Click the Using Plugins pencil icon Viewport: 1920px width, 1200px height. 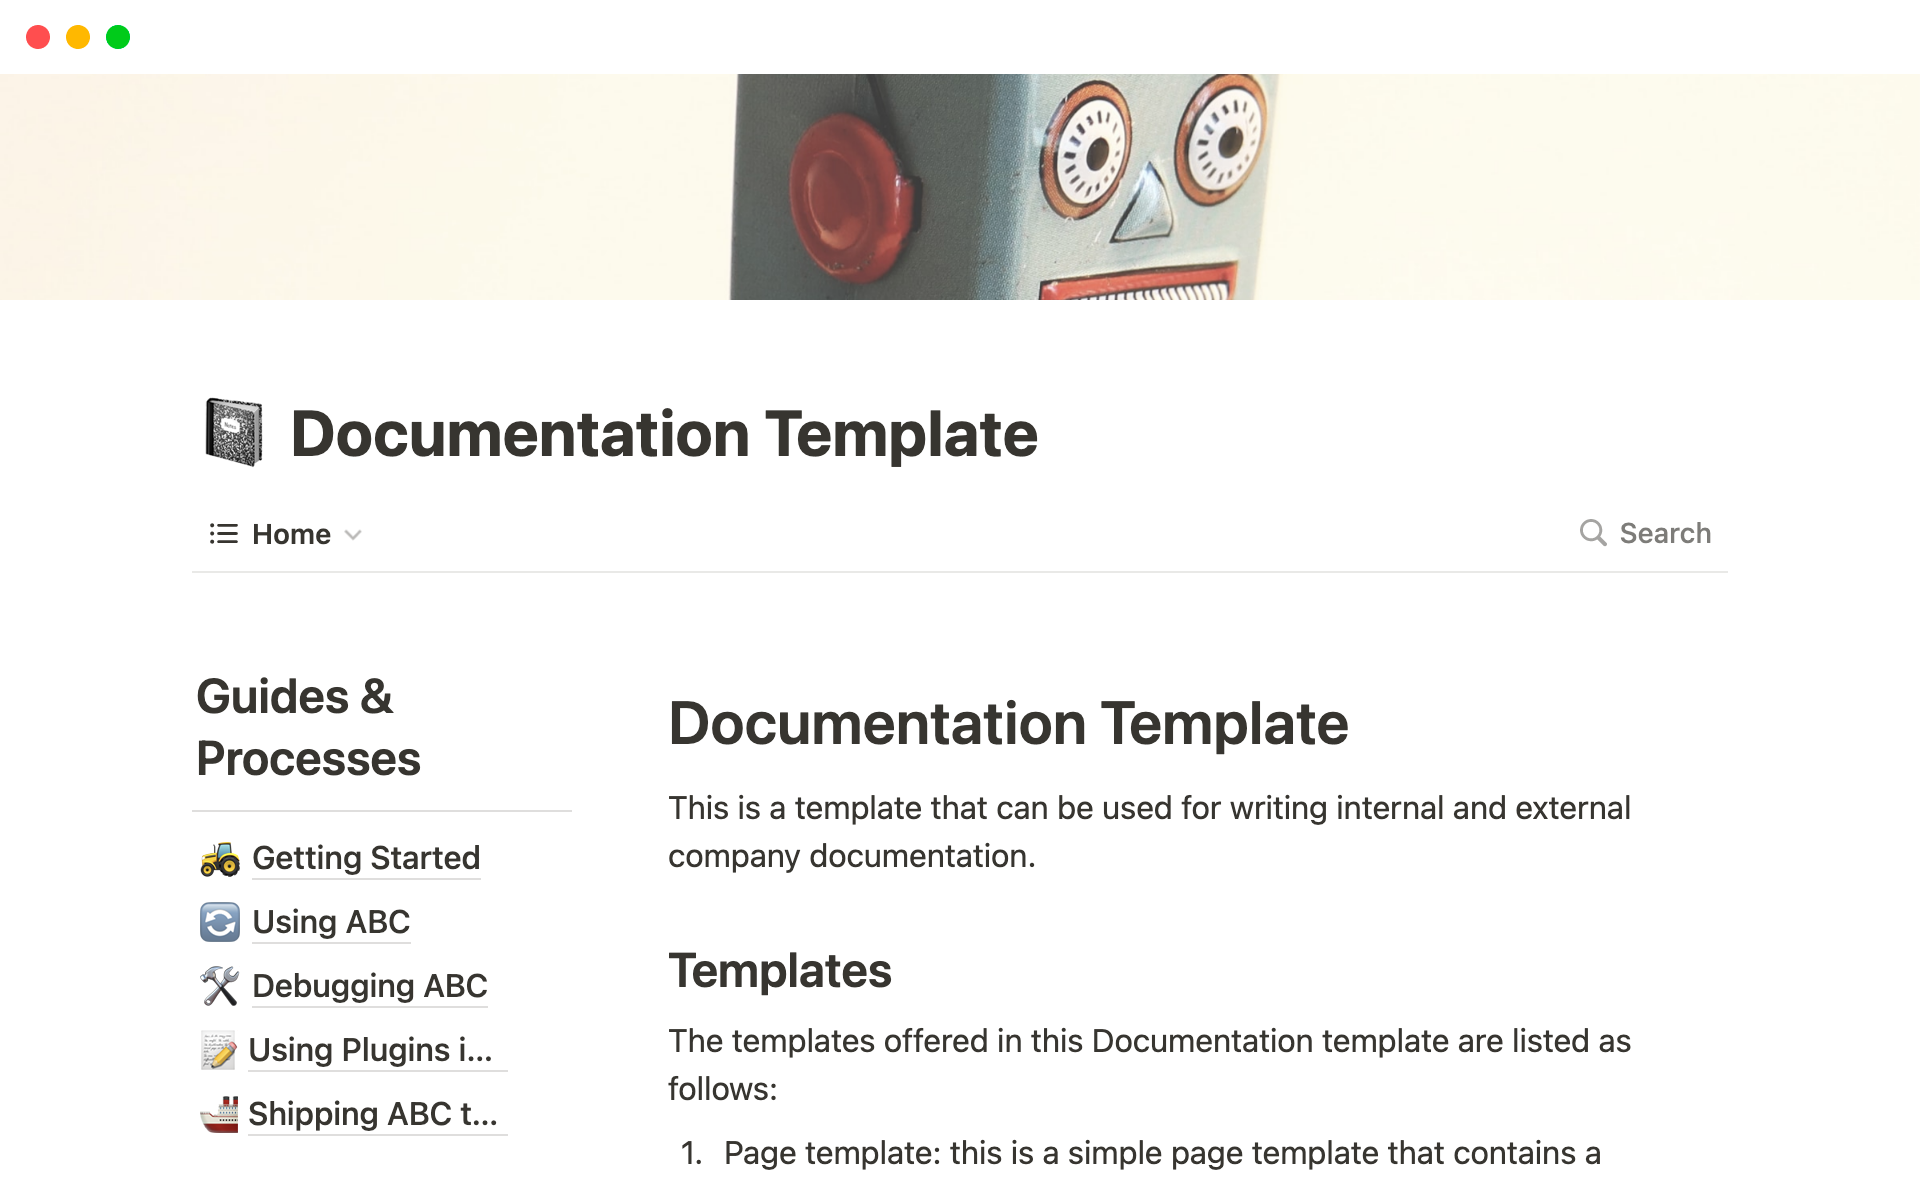[x=220, y=1049]
